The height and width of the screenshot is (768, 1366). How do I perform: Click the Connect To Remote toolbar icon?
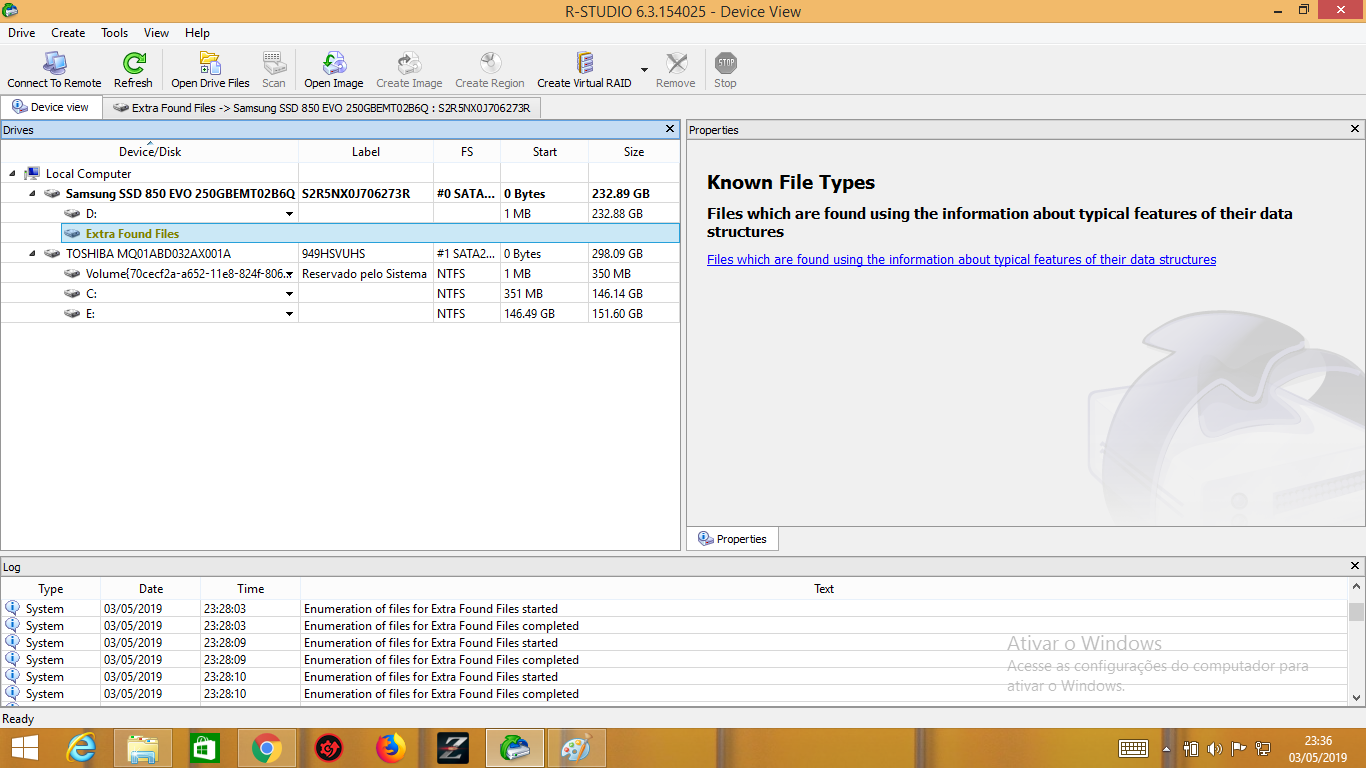tap(54, 70)
